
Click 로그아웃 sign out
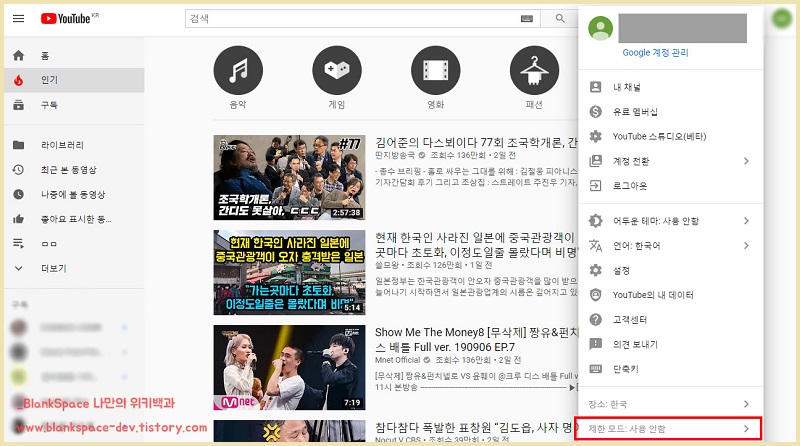tap(671, 186)
